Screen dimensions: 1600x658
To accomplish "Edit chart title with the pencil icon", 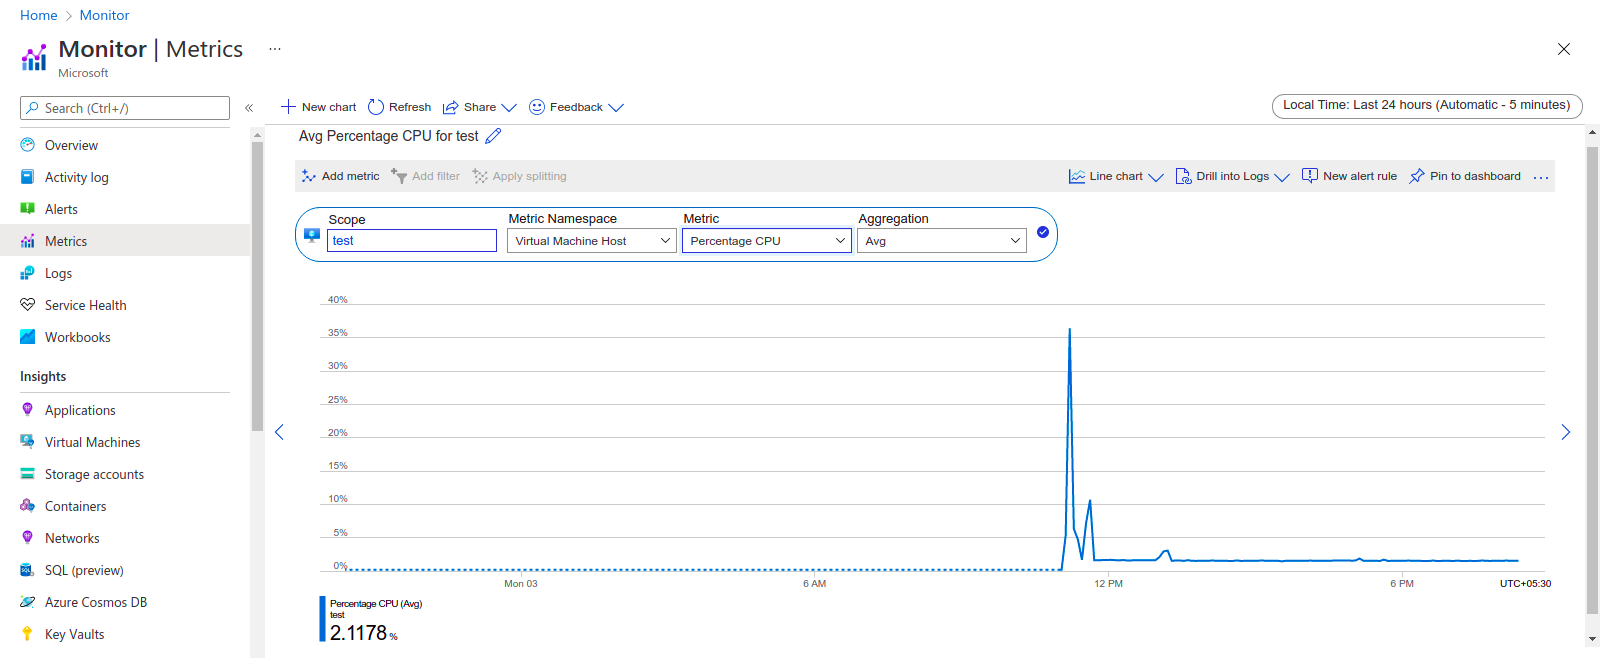I will pyautogui.click(x=493, y=136).
